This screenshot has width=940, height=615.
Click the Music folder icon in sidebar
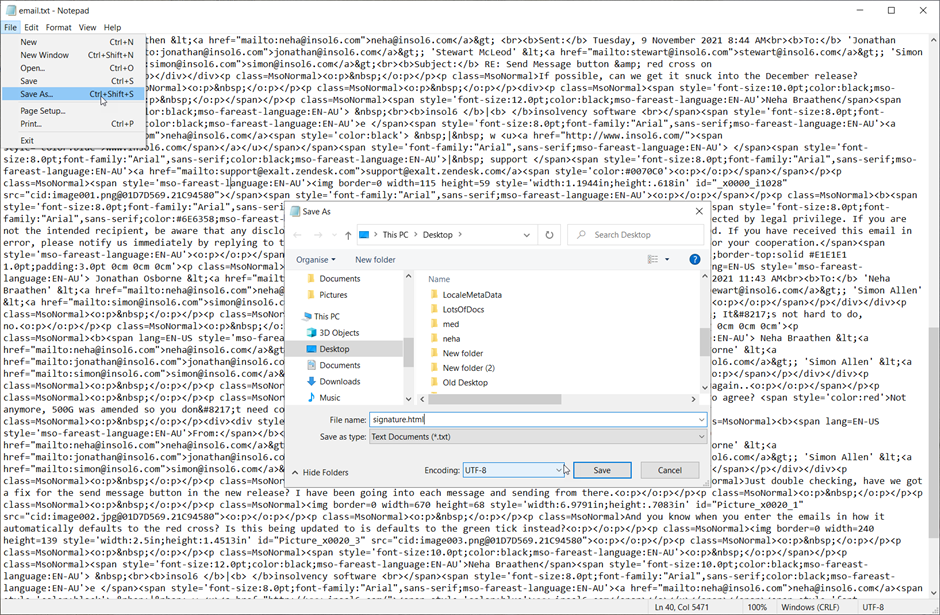tap(311, 398)
